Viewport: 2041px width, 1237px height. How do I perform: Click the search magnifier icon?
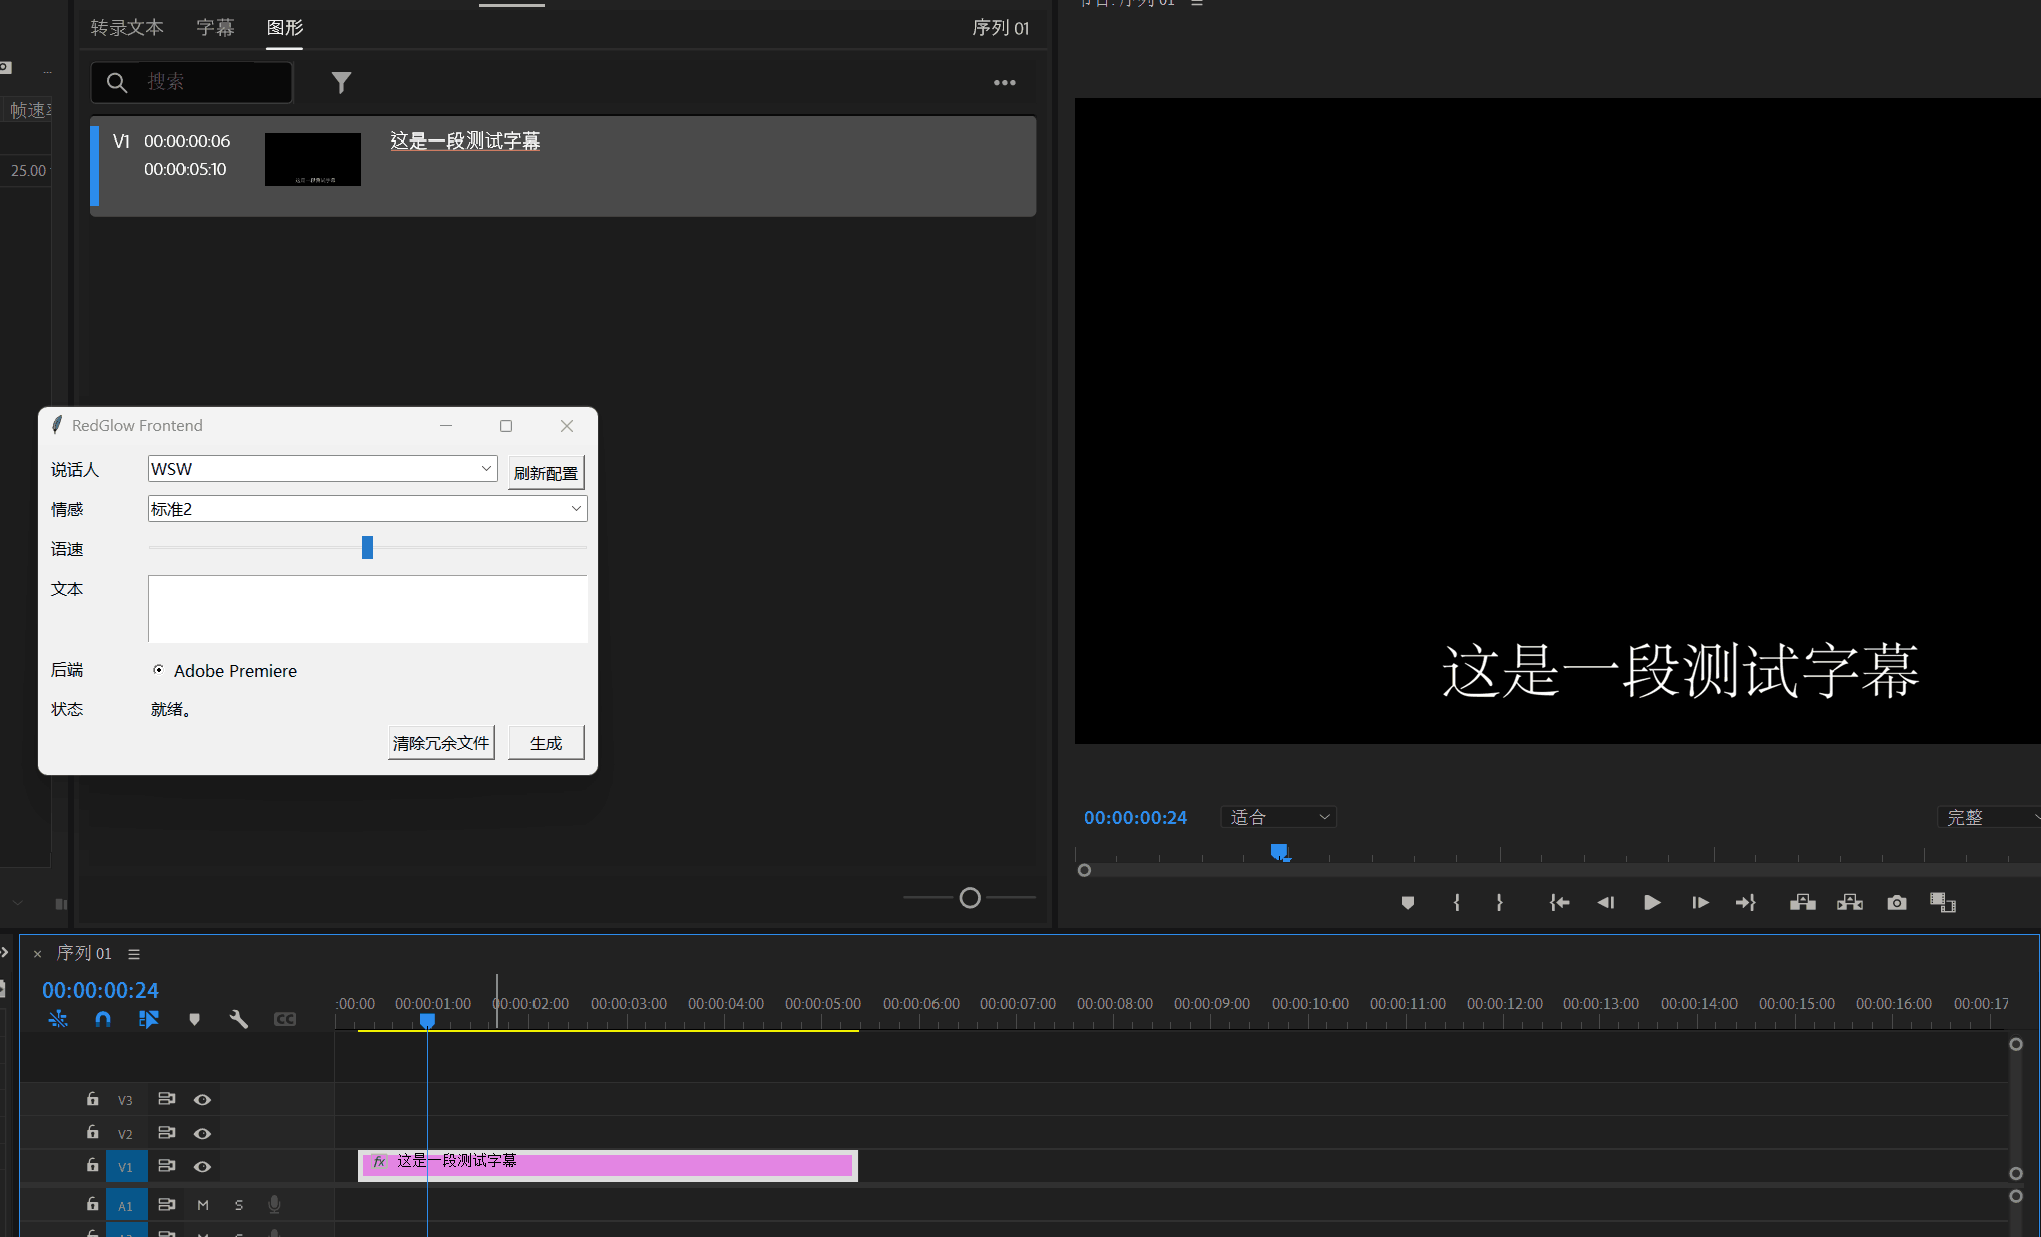point(117,83)
